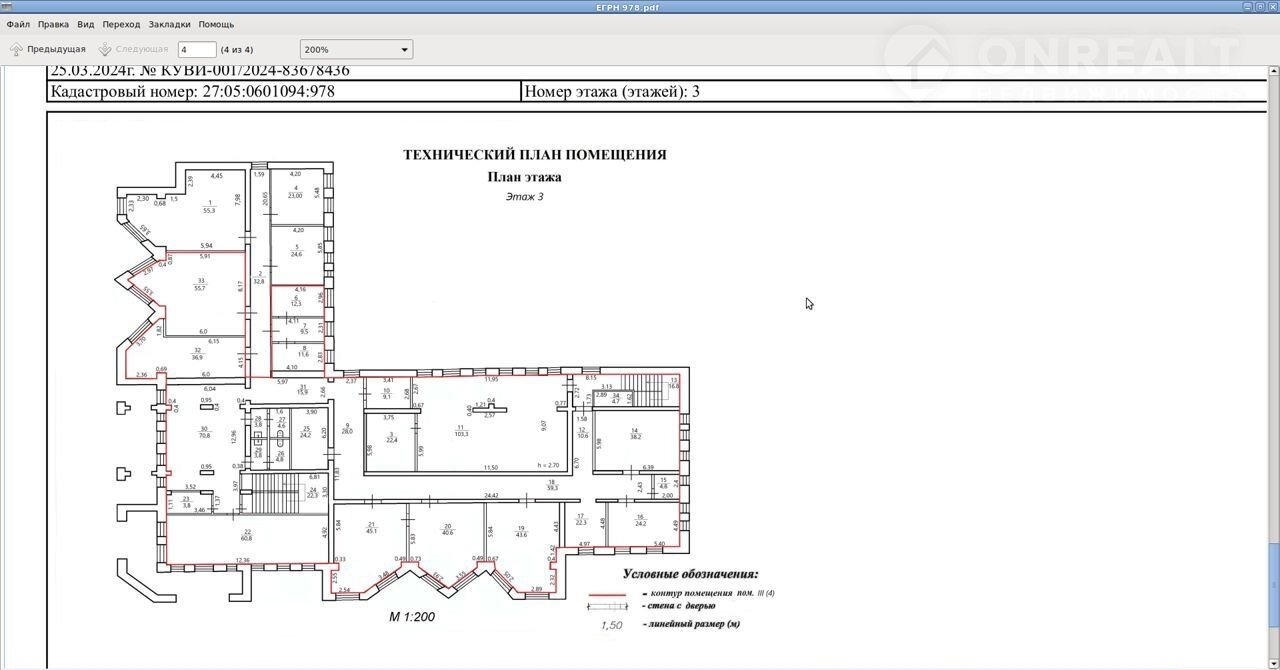Open the Закладки menu
Image resolution: width=1280 pixels, height=670 pixels.
[x=169, y=24]
